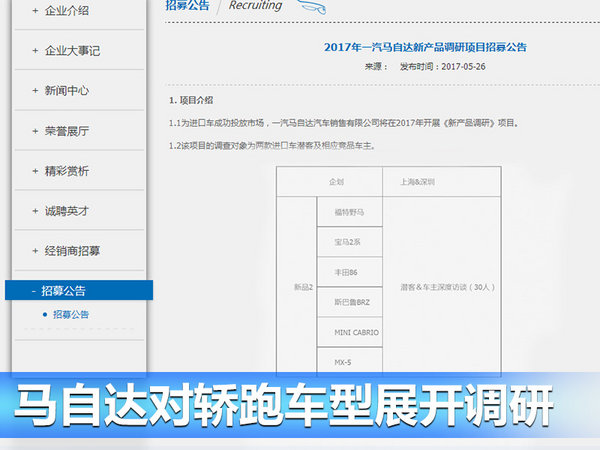Click the car logo icon beside Recruiting

(x=312, y=7)
